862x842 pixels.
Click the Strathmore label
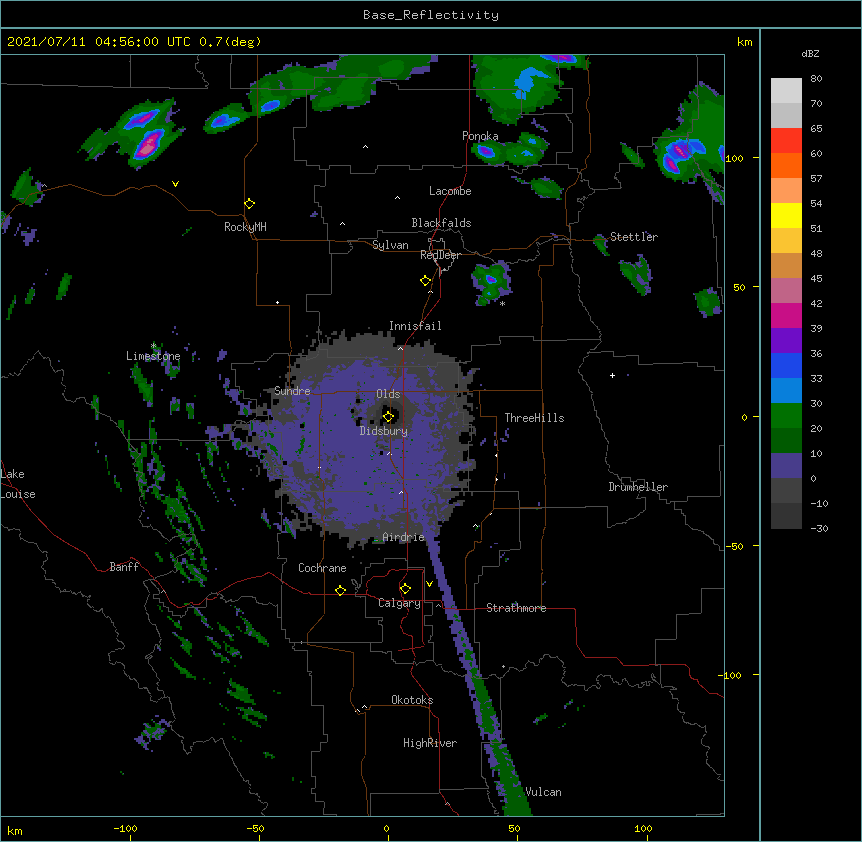516,608
